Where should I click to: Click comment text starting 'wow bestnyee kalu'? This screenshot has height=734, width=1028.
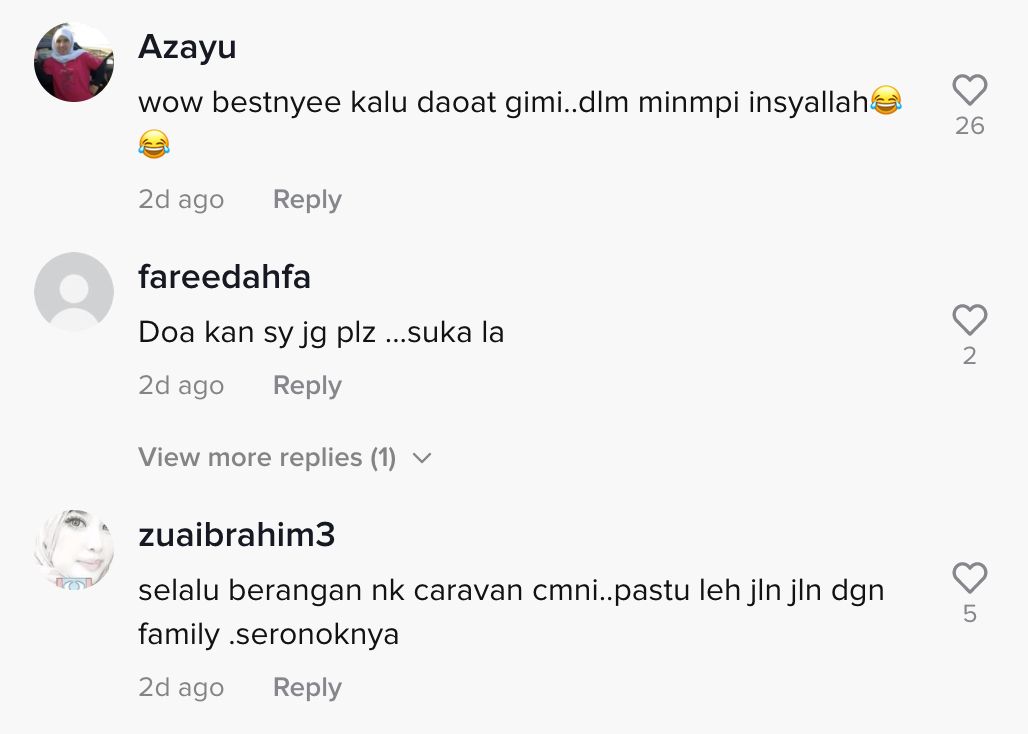(x=521, y=123)
